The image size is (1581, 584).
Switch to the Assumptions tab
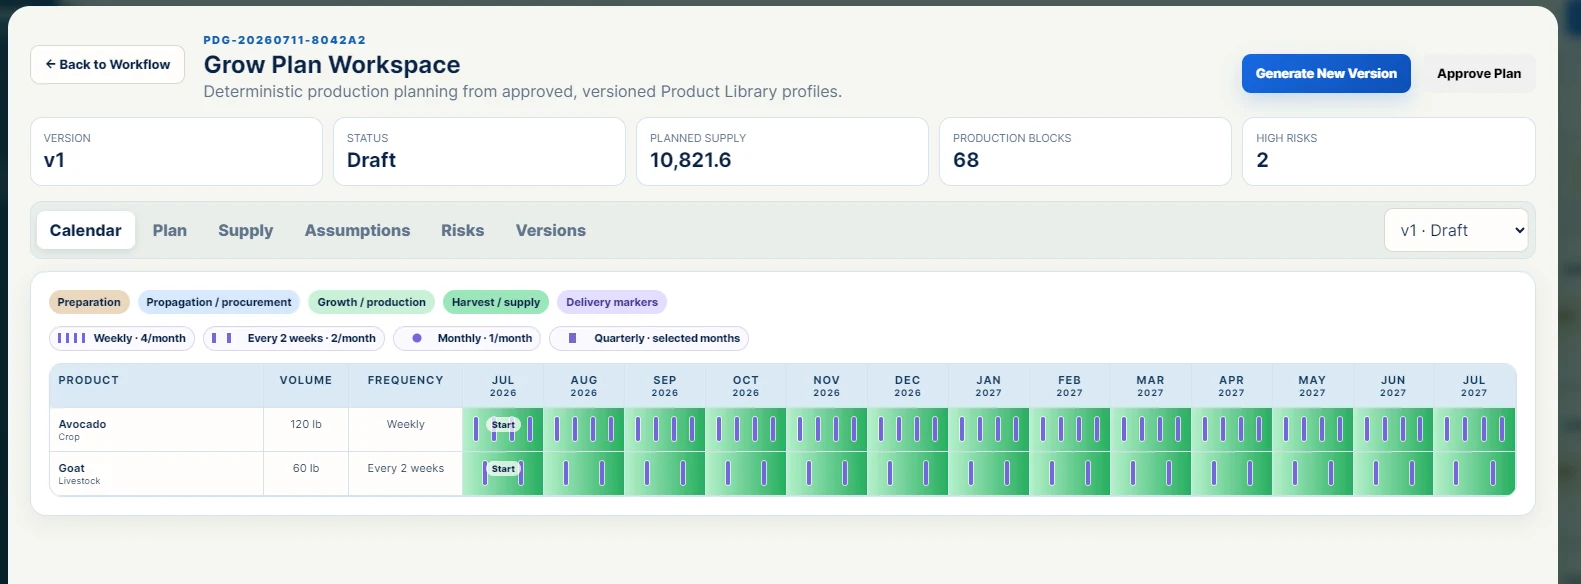[x=357, y=230]
